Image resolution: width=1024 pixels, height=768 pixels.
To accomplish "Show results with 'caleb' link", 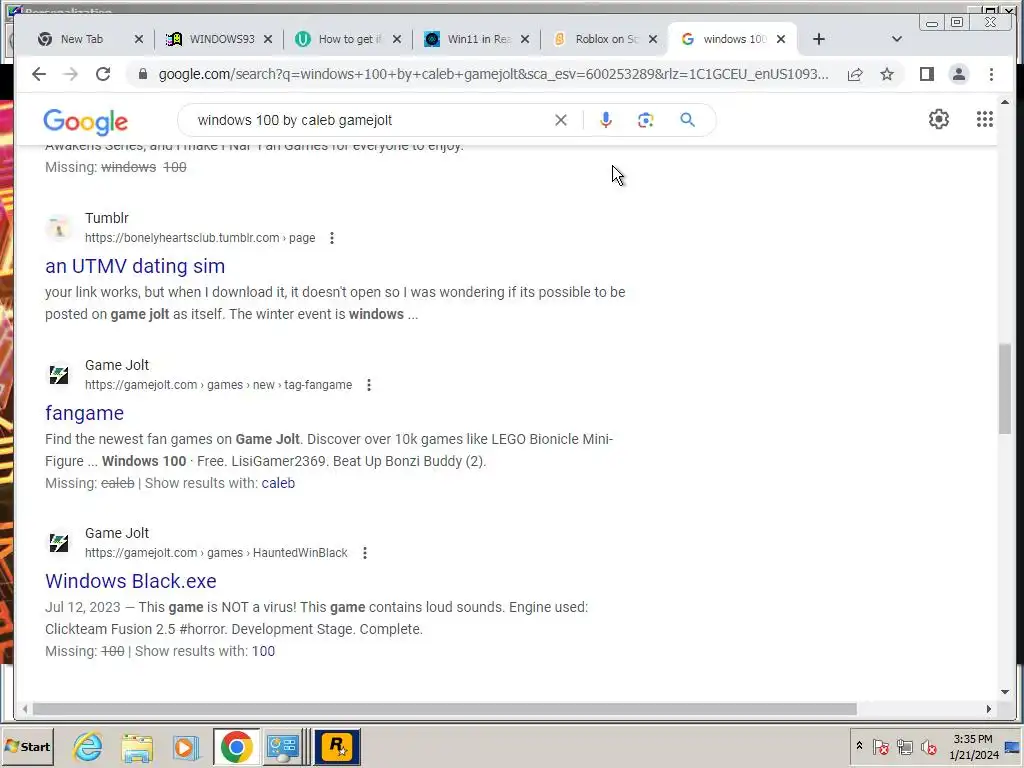I will pos(278,483).
